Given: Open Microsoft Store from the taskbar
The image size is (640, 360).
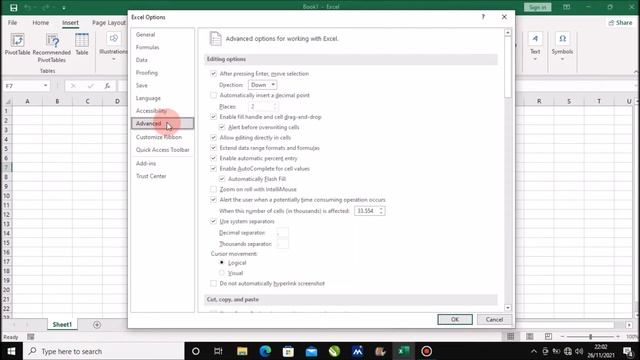Looking at the screenshot, I should (288, 351).
